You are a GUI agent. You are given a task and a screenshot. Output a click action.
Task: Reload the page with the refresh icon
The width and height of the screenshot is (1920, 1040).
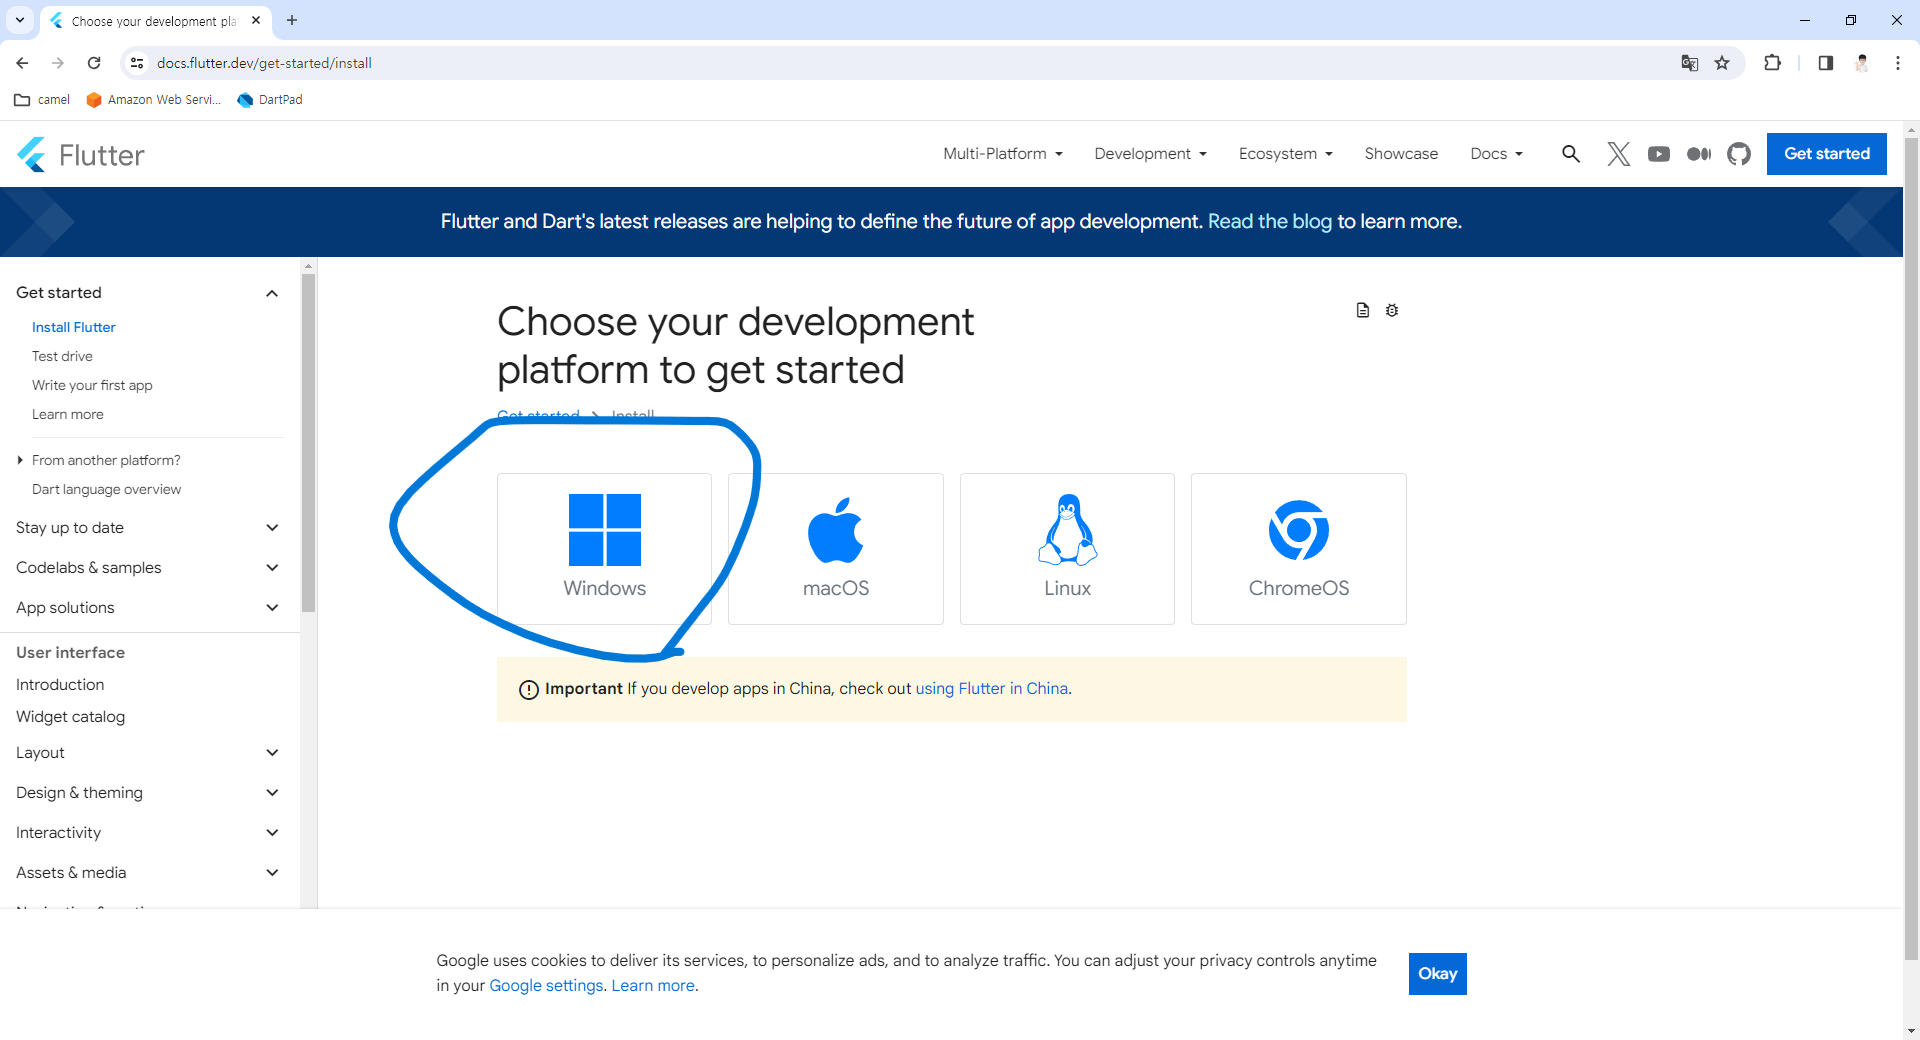coord(94,63)
